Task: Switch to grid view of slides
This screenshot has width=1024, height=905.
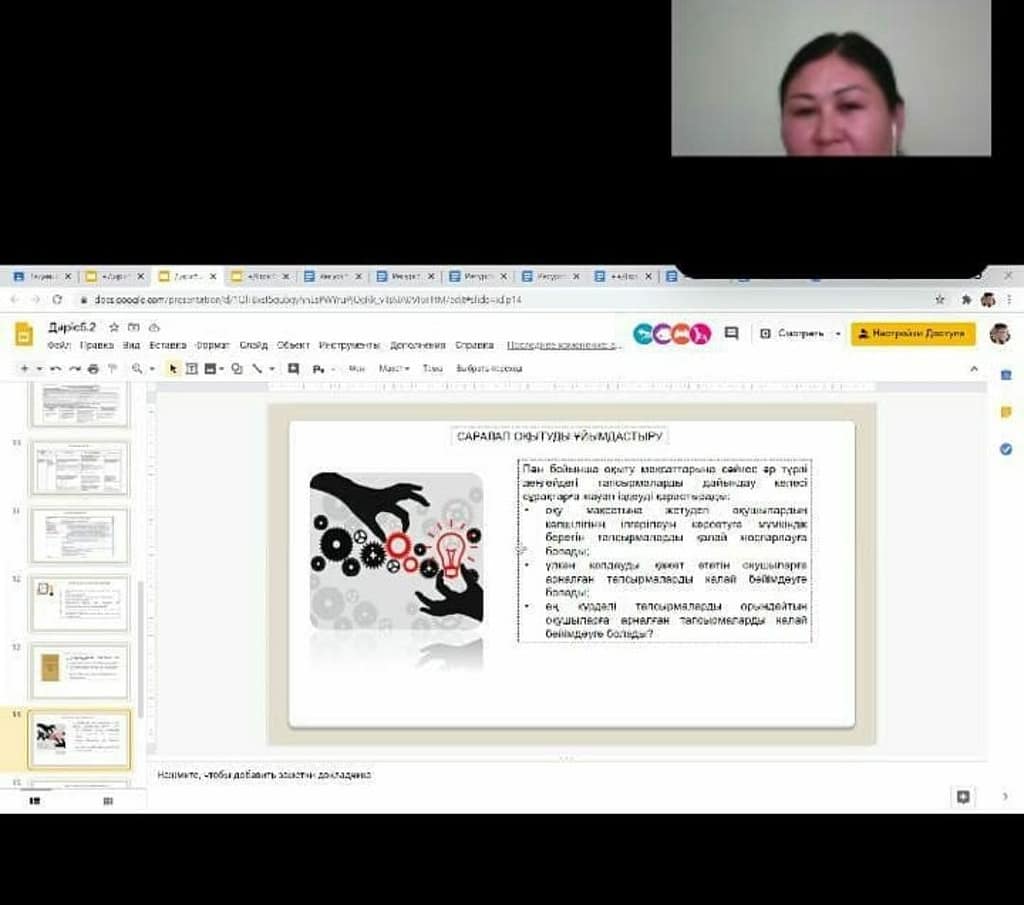Action: pos(108,800)
